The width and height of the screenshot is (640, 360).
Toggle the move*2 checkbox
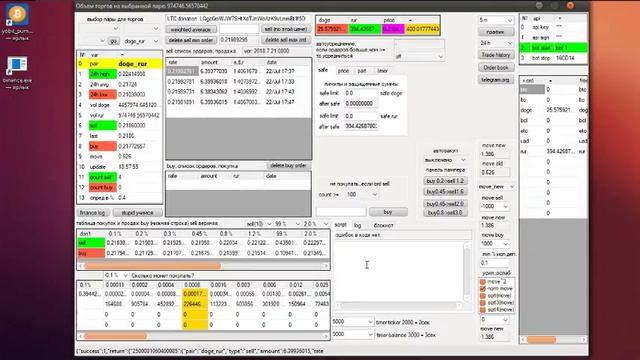coord(483,282)
